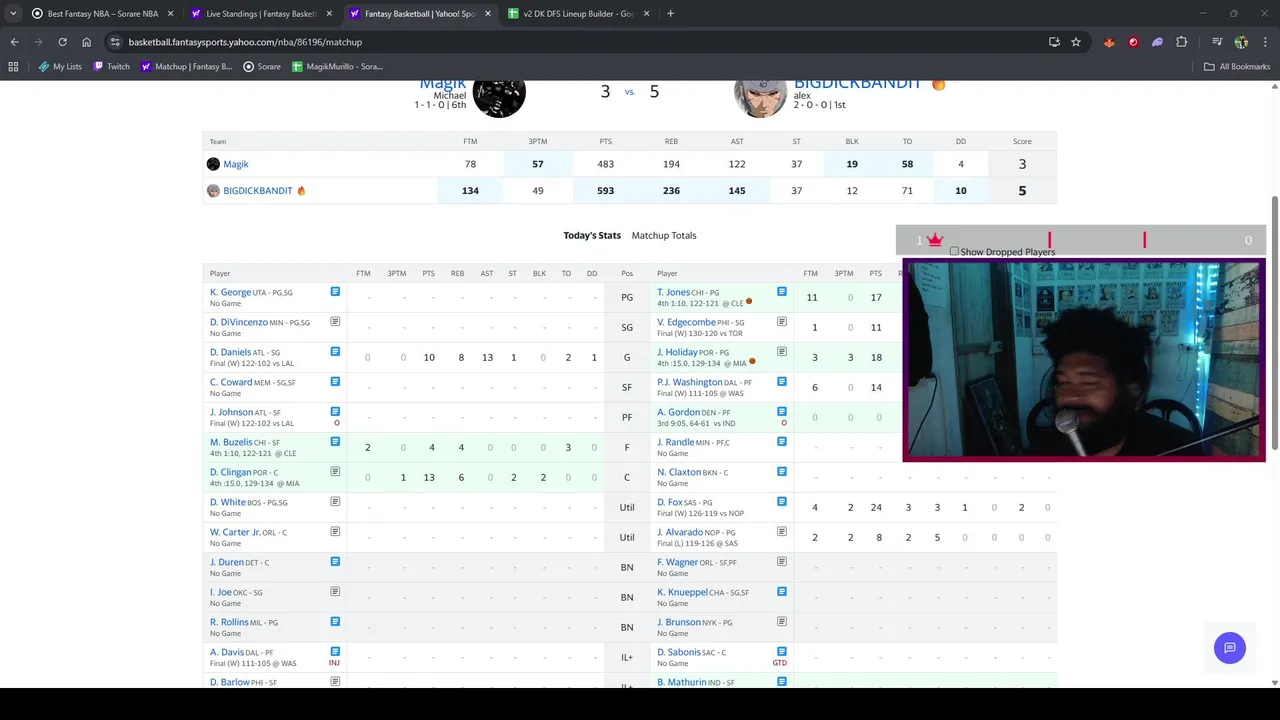Open player notes icon for D. Clingan
1280x720 pixels.
point(335,472)
